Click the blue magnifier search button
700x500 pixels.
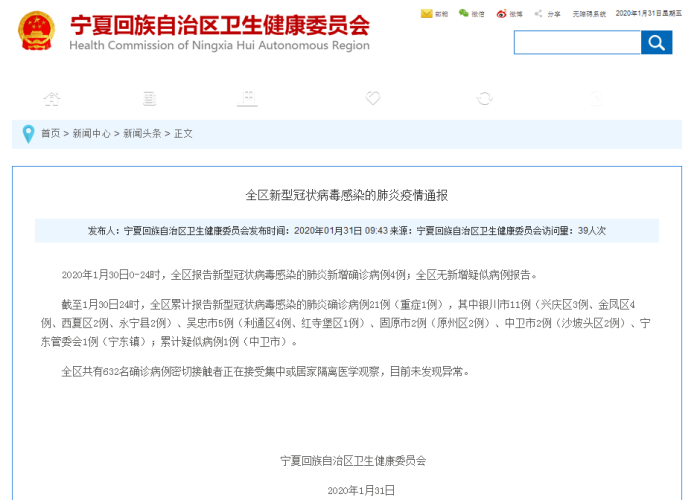click(656, 42)
